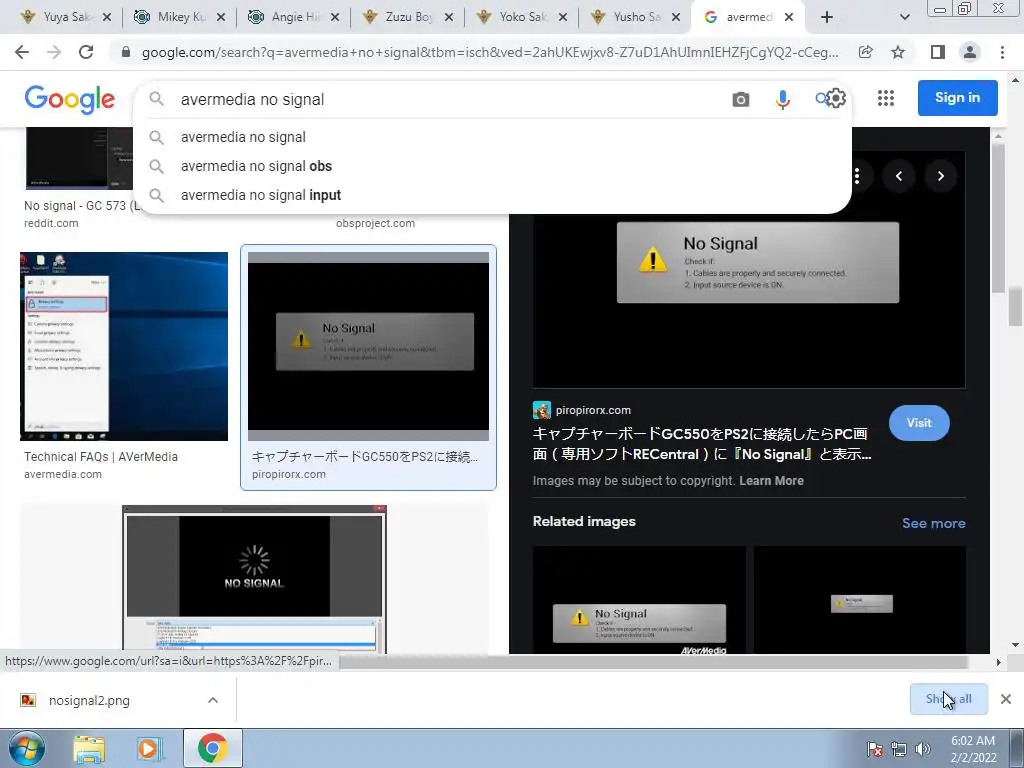Click Show all downloads button

[x=948, y=699]
